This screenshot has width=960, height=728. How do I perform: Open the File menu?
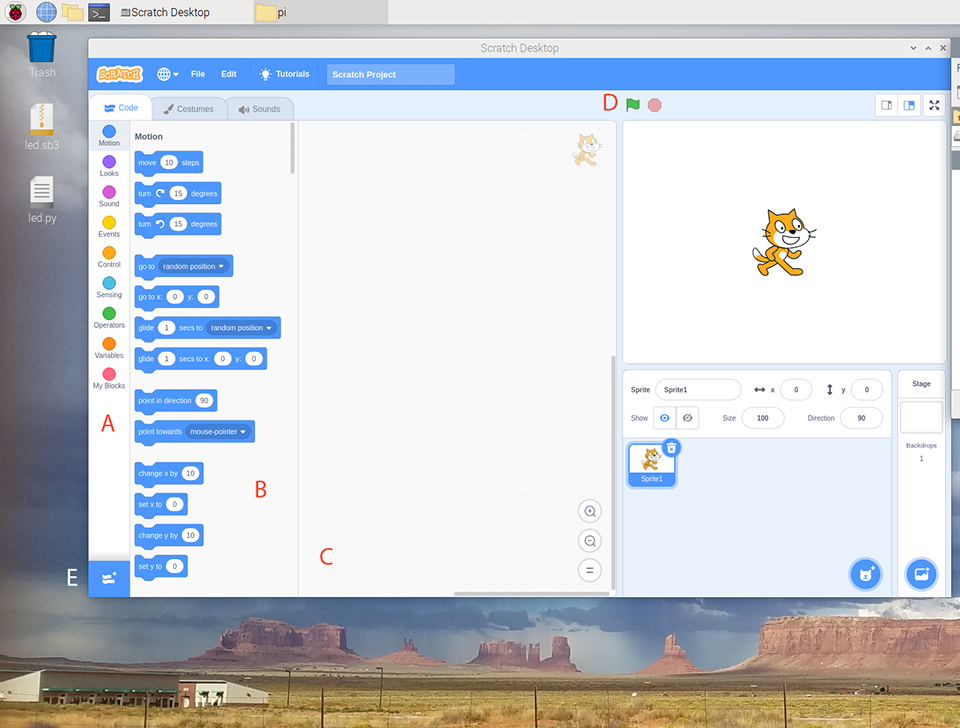198,74
